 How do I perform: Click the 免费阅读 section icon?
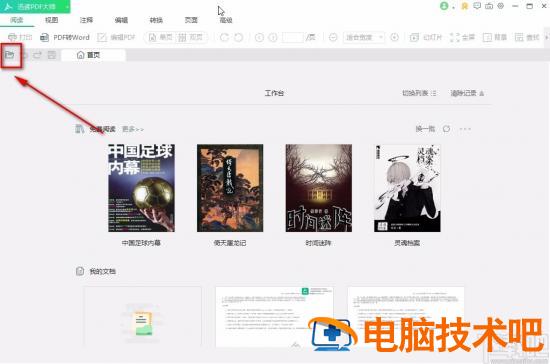80,129
